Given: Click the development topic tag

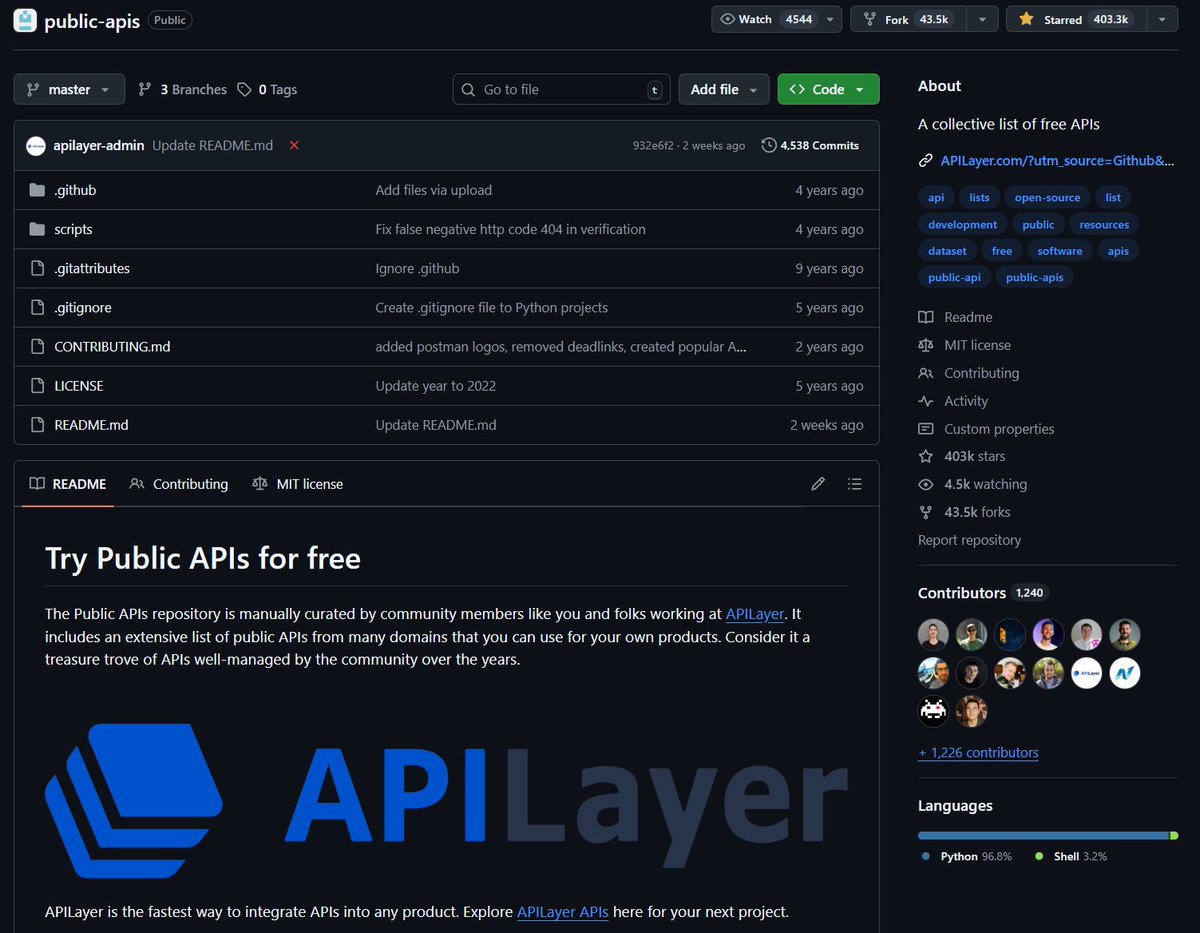Looking at the screenshot, I should coord(962,225).
